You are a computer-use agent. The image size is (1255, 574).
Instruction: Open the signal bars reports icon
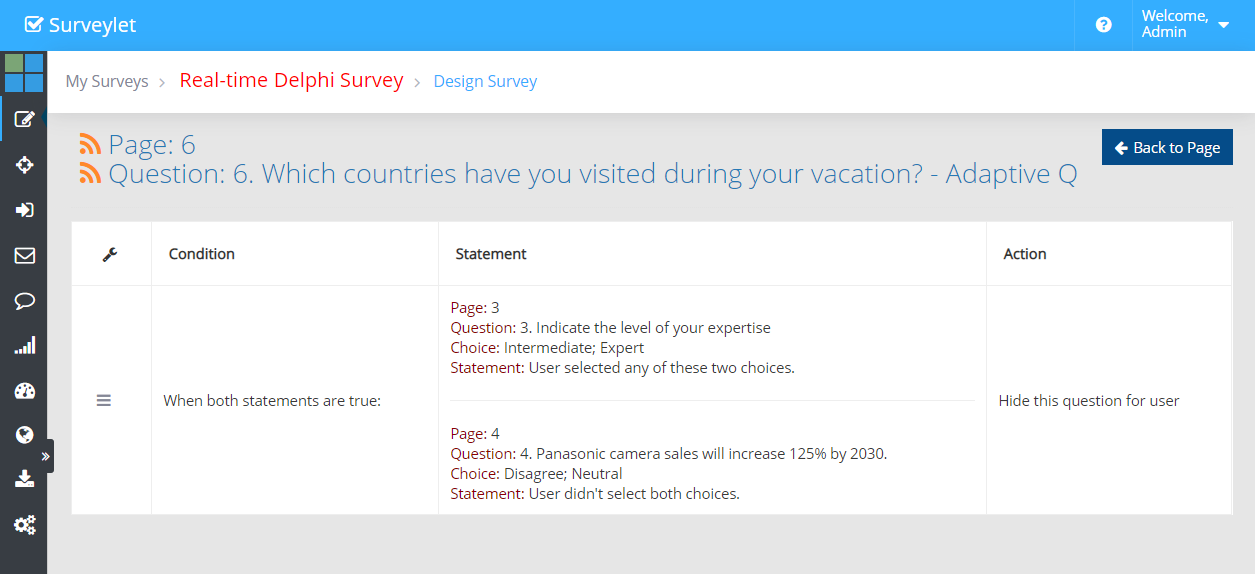[25, 346]
